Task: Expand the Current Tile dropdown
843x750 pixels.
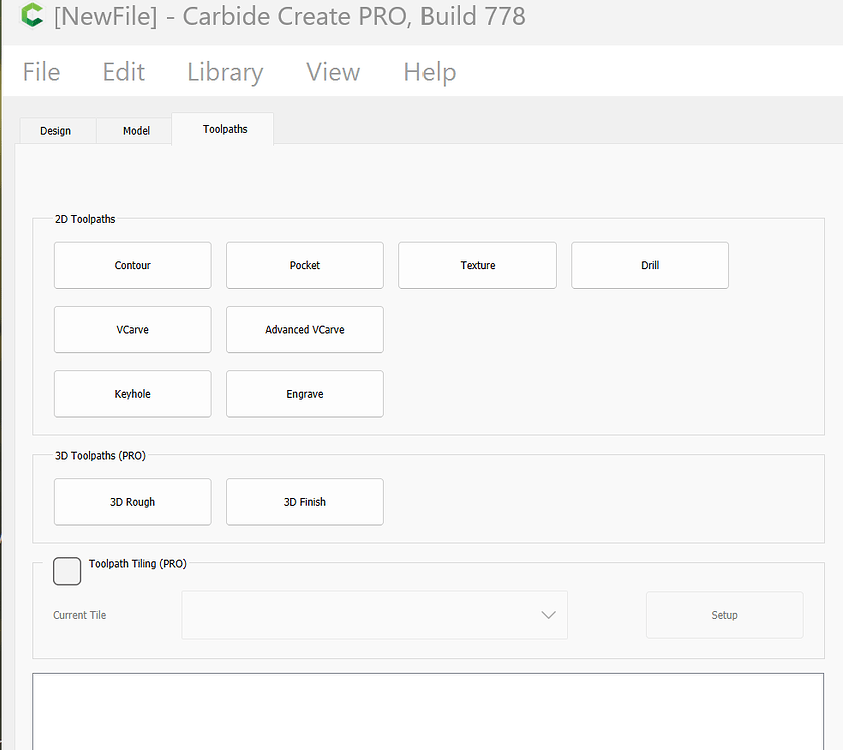Action: click(x=375, y=615)
